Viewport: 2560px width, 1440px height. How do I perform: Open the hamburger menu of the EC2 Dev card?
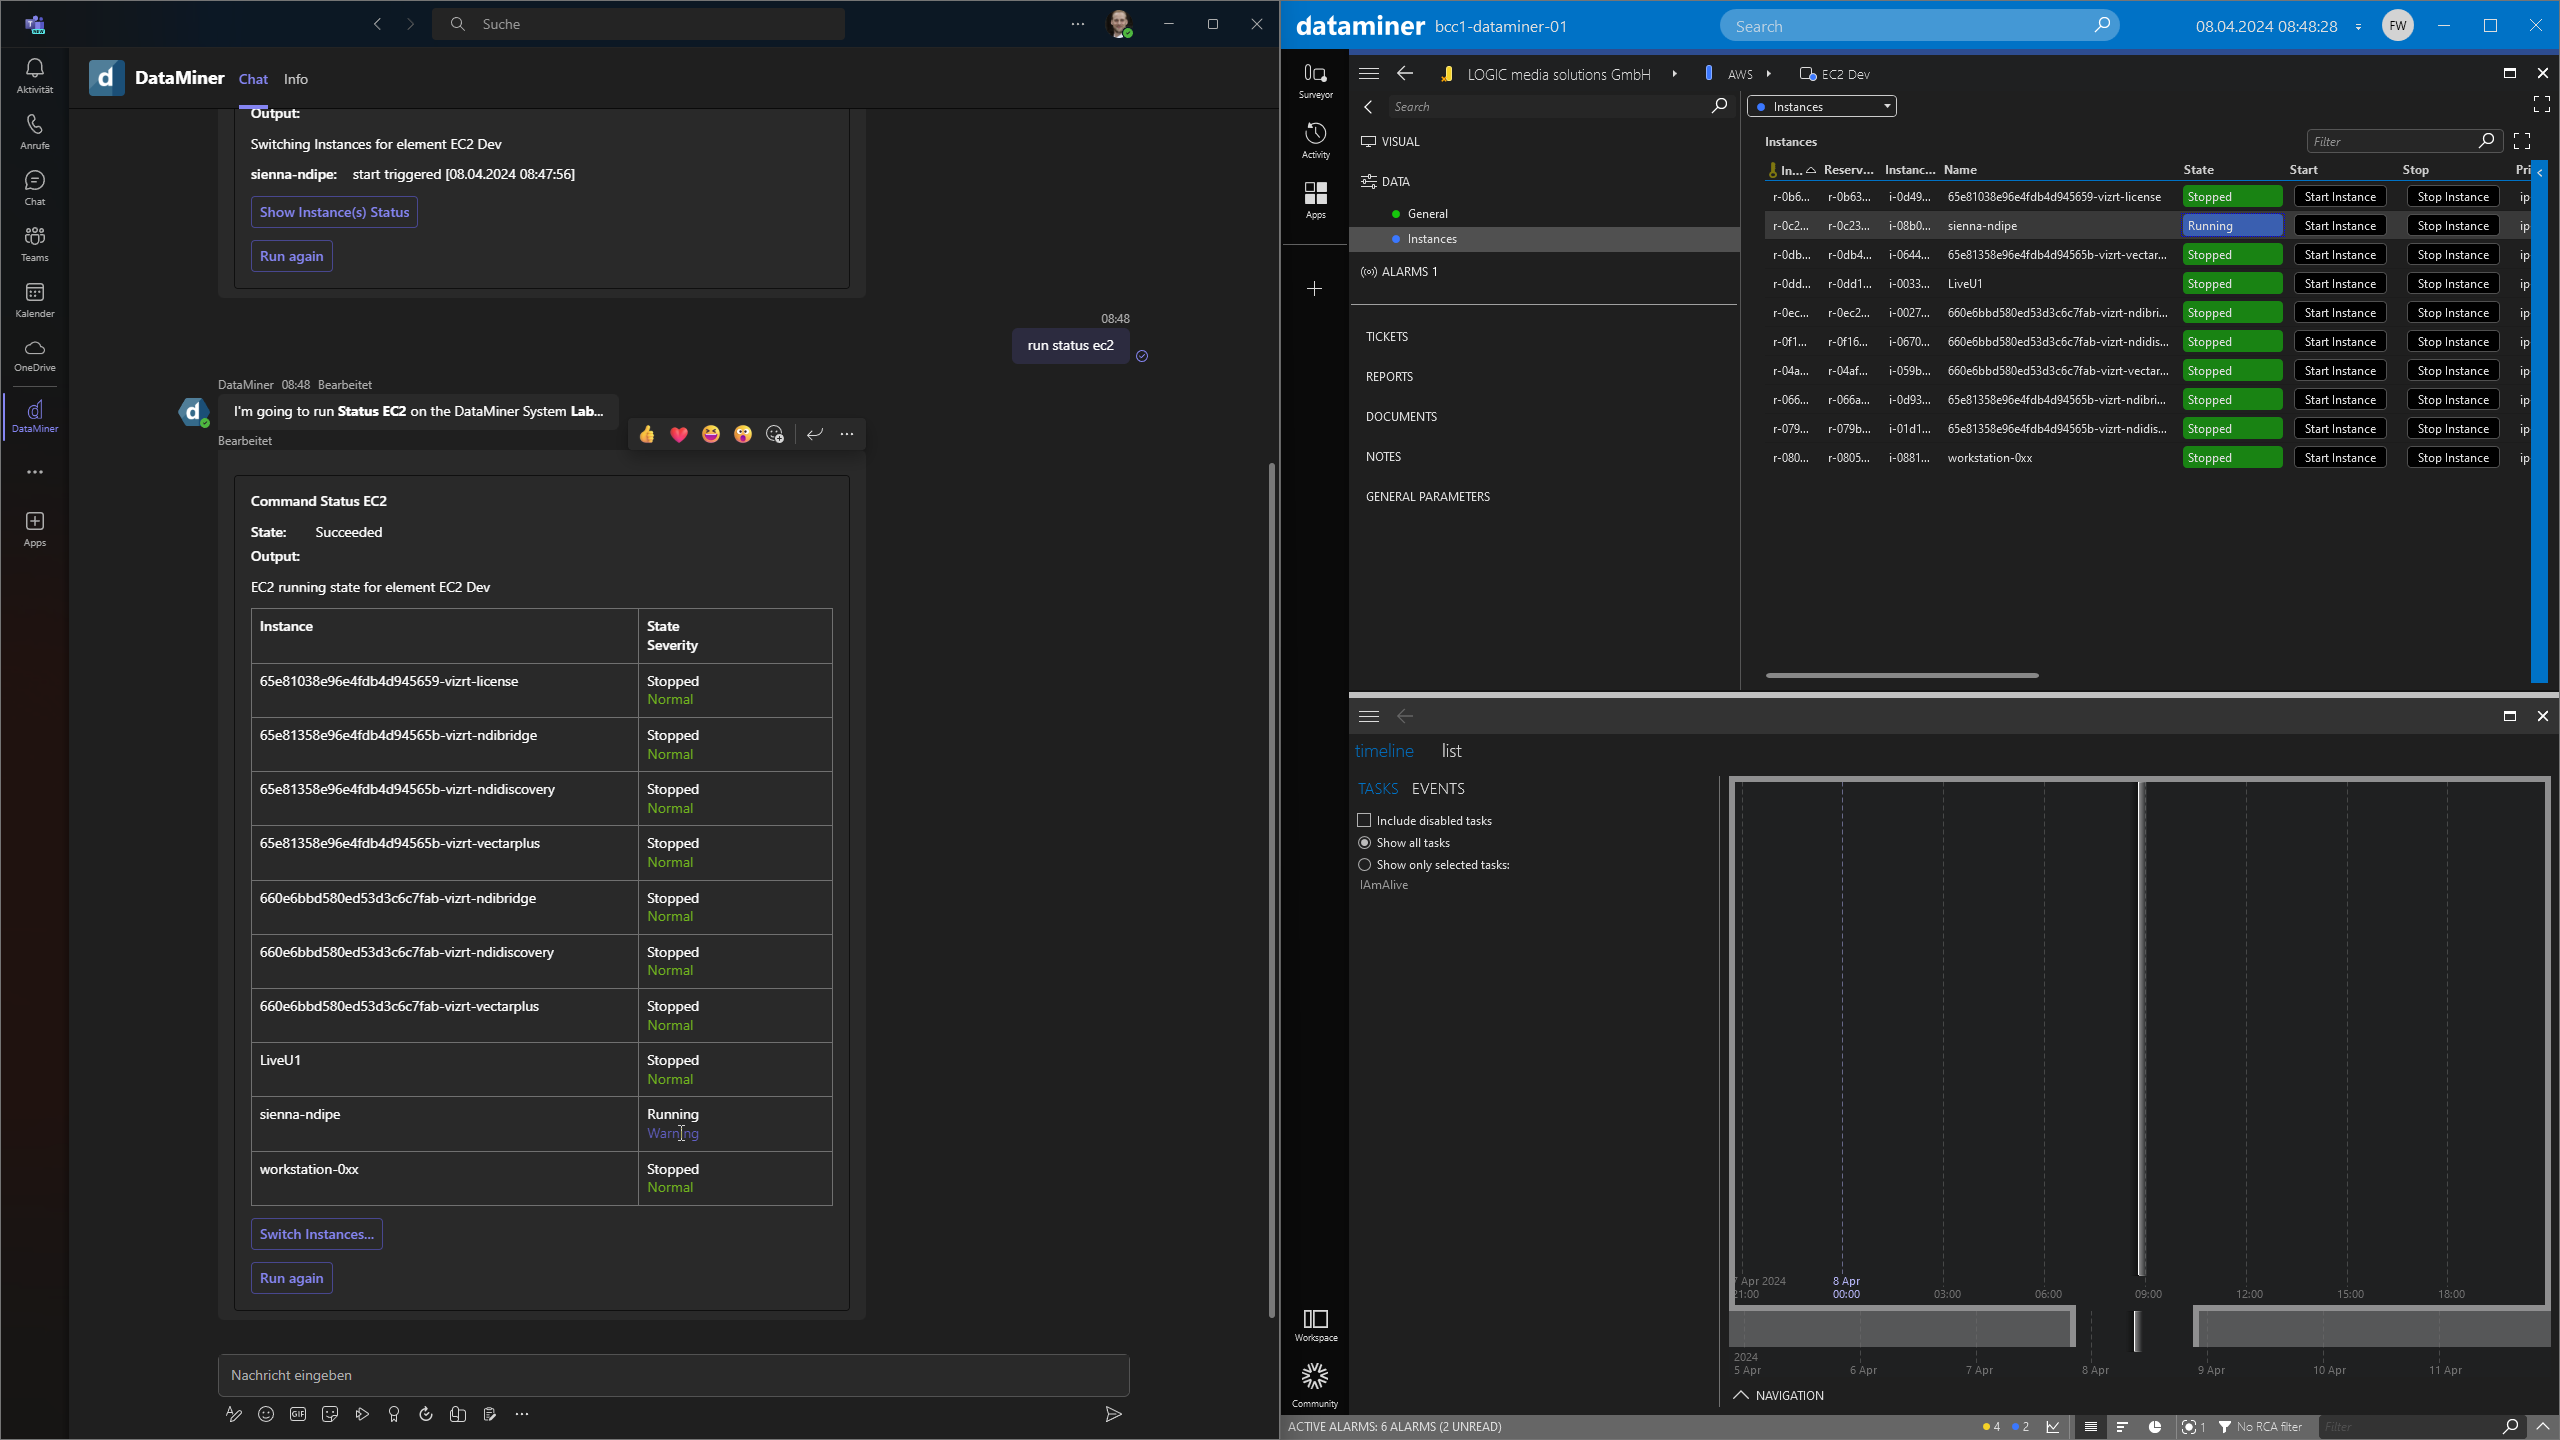[x=1369, y=74]
